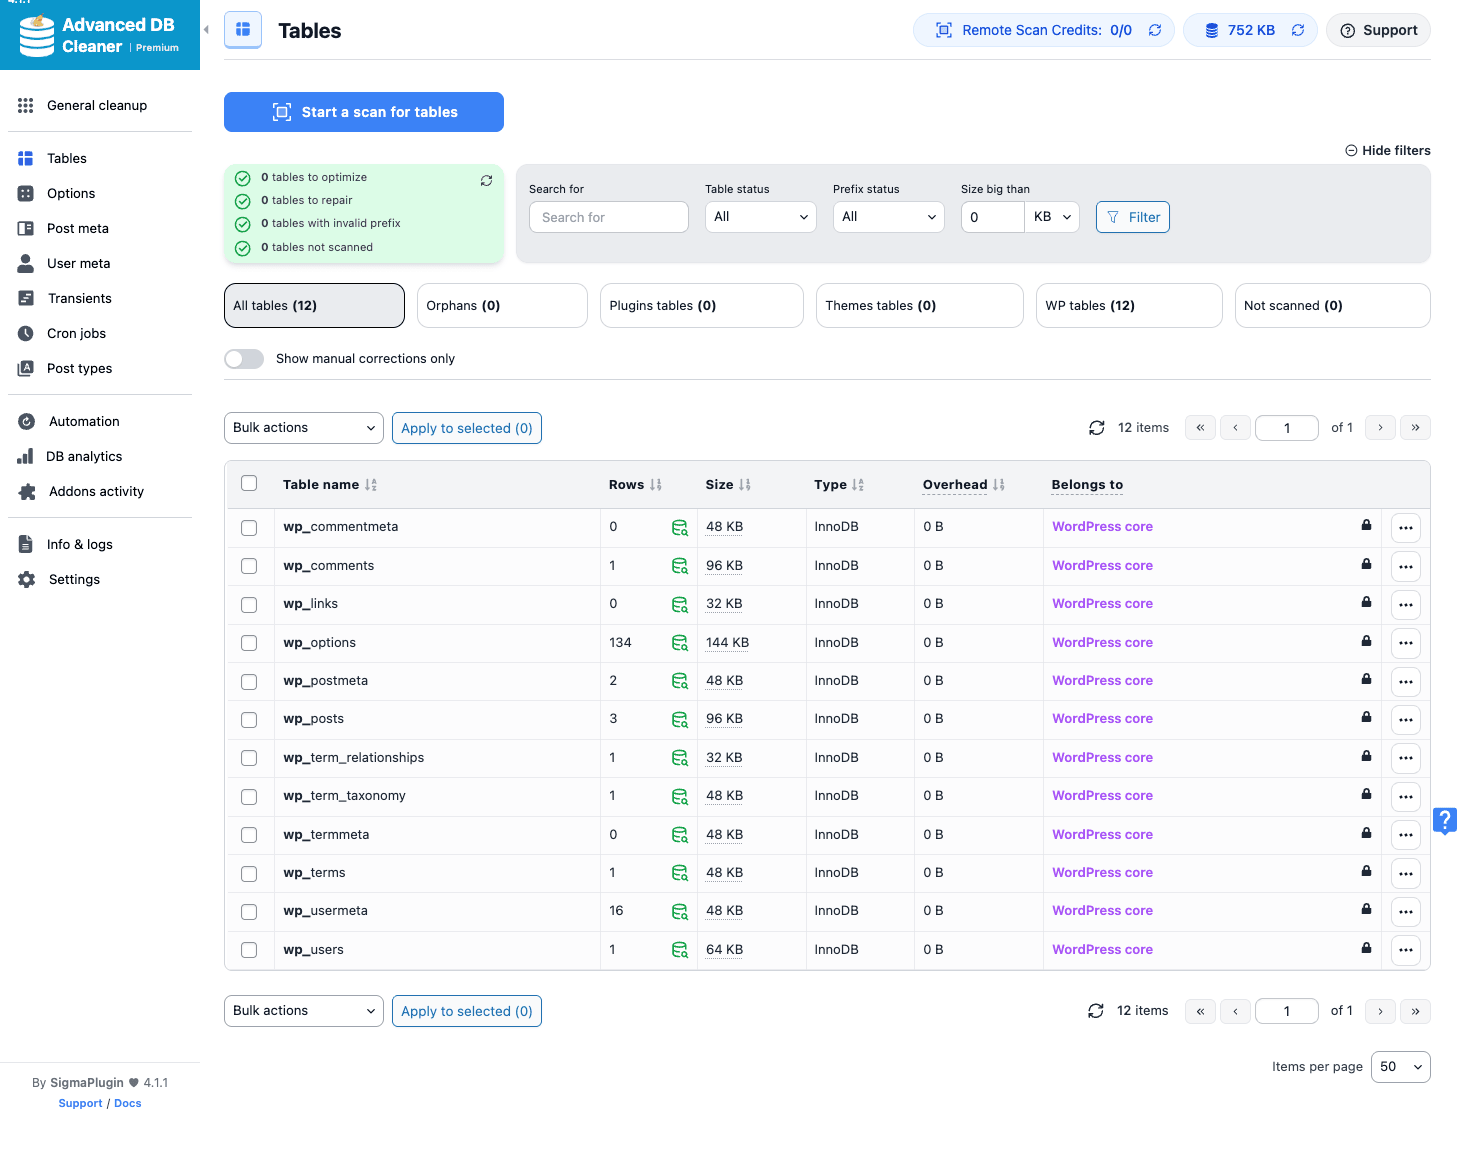Select the wp_options checkbox
1465x1164 pixels.
tap(249, 643)
